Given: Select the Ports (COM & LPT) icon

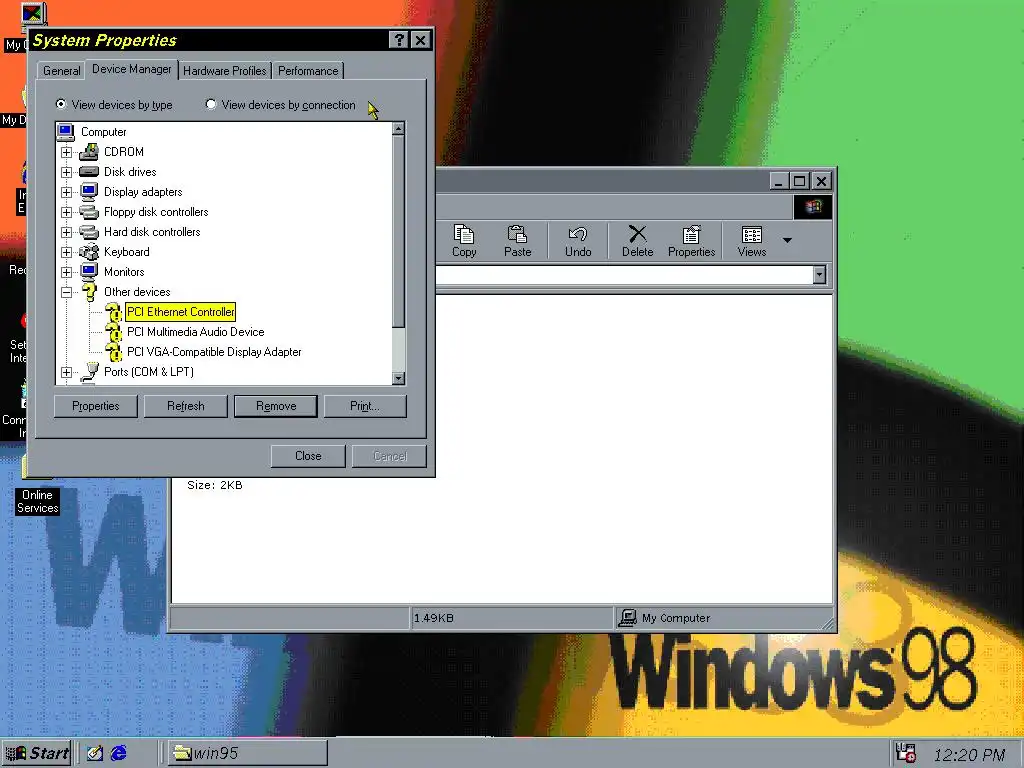Looking at the screenshot, I should pos(89,372).
